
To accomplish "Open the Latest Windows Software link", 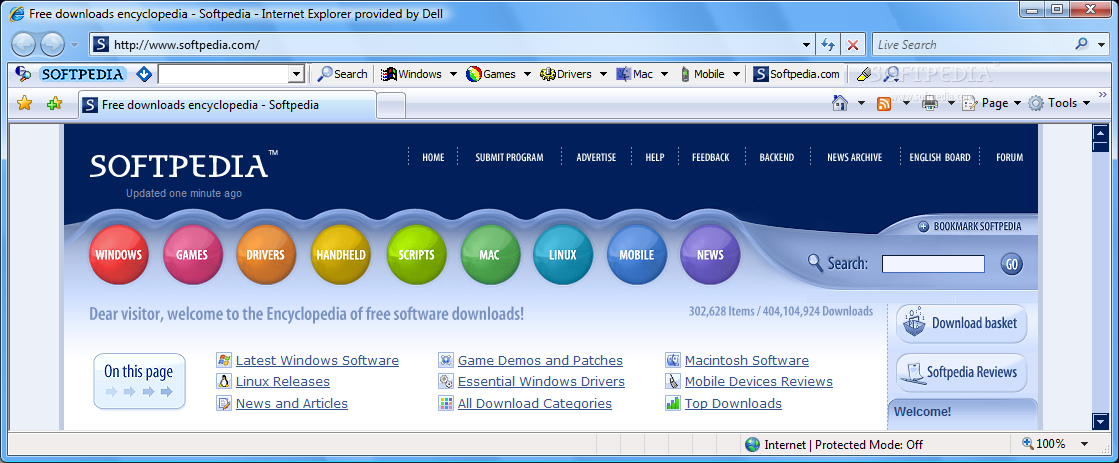I will click(317, 360).
